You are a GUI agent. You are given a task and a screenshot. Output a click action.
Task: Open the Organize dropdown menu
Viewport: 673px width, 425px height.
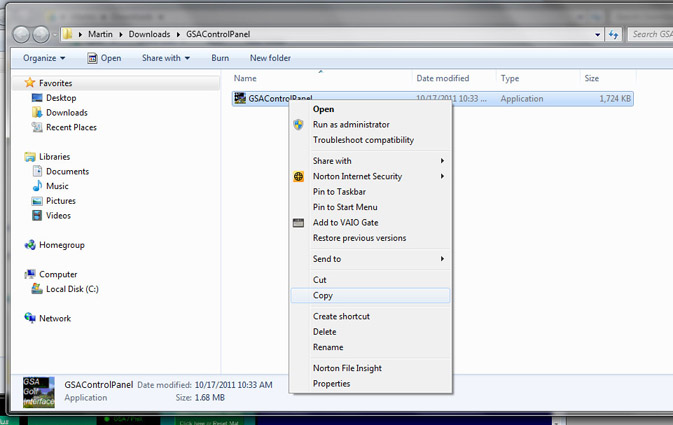coord(44,58)
